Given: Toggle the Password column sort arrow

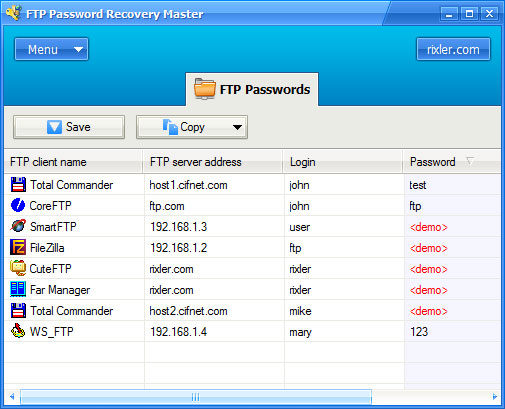Looking at the screenshot, I should click(x=470, y=161).
